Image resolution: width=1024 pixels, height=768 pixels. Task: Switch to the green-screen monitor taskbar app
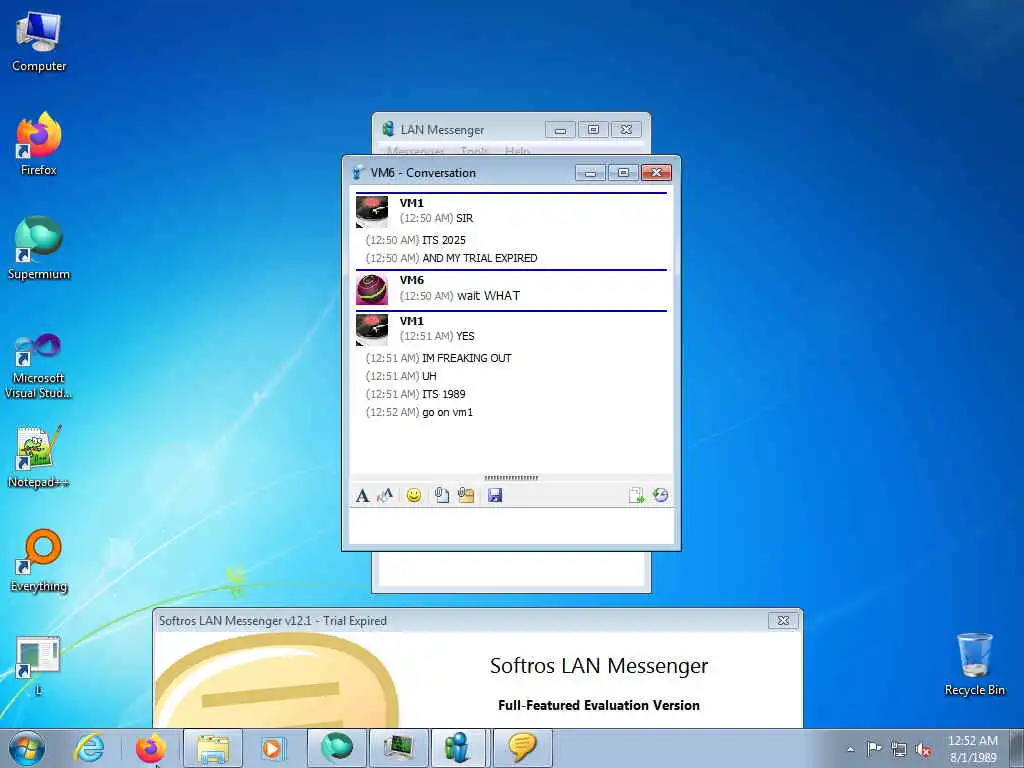398,748
